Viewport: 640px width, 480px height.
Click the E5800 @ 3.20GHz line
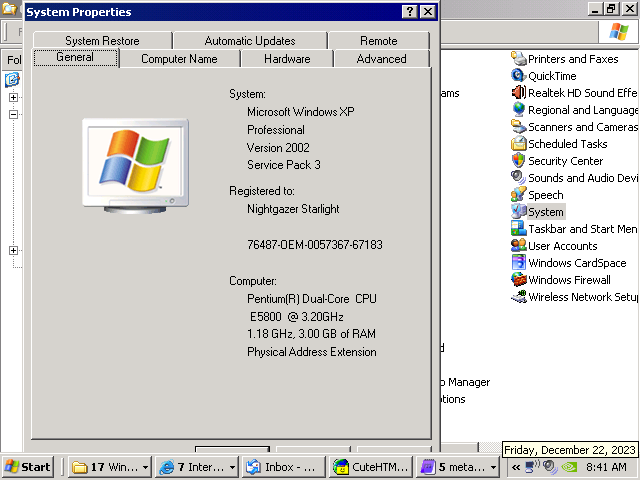[297, 317]
